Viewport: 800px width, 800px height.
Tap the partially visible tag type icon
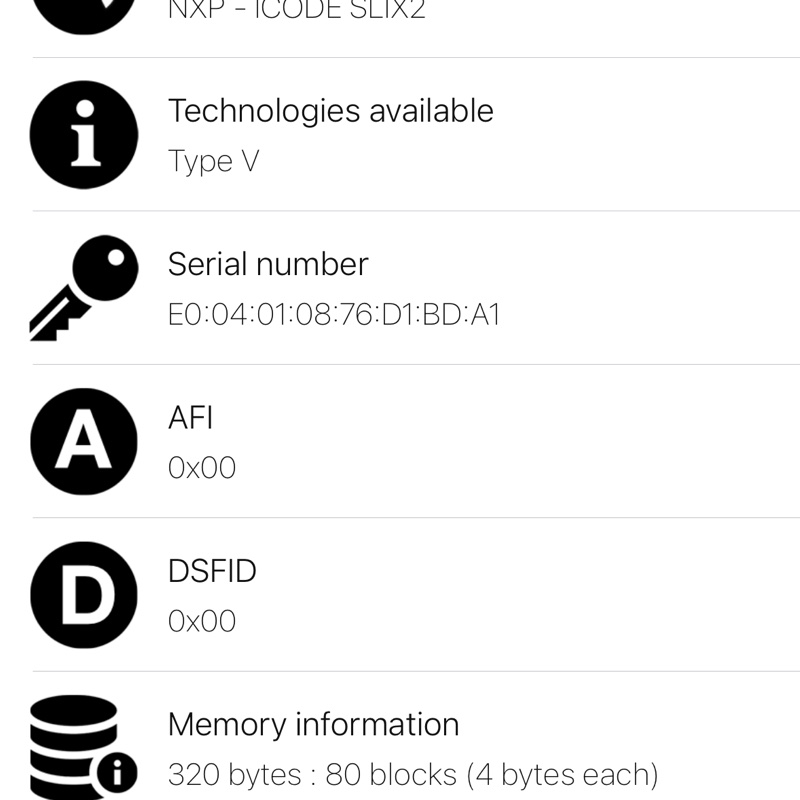click(84, 12)
